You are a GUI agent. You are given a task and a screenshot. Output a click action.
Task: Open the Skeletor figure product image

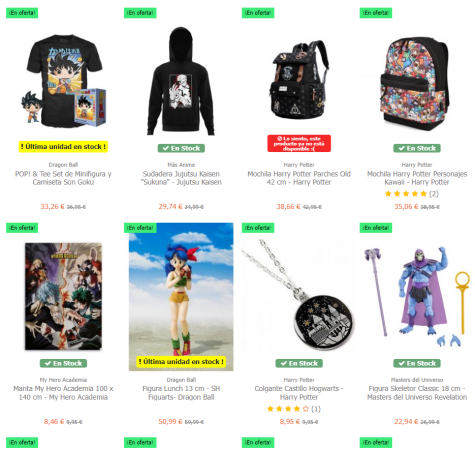(x=417, y=296)
